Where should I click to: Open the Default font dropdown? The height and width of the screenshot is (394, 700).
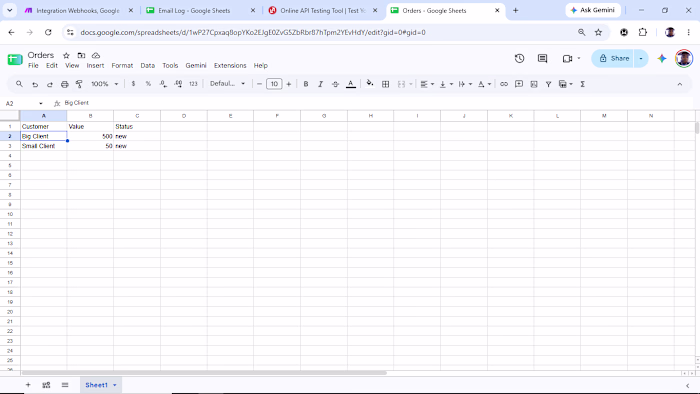pos(227,83)
